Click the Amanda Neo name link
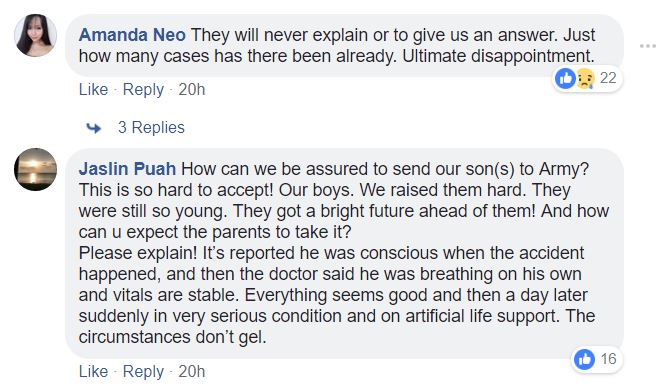 pyautogui.click(x=132, y=35)
